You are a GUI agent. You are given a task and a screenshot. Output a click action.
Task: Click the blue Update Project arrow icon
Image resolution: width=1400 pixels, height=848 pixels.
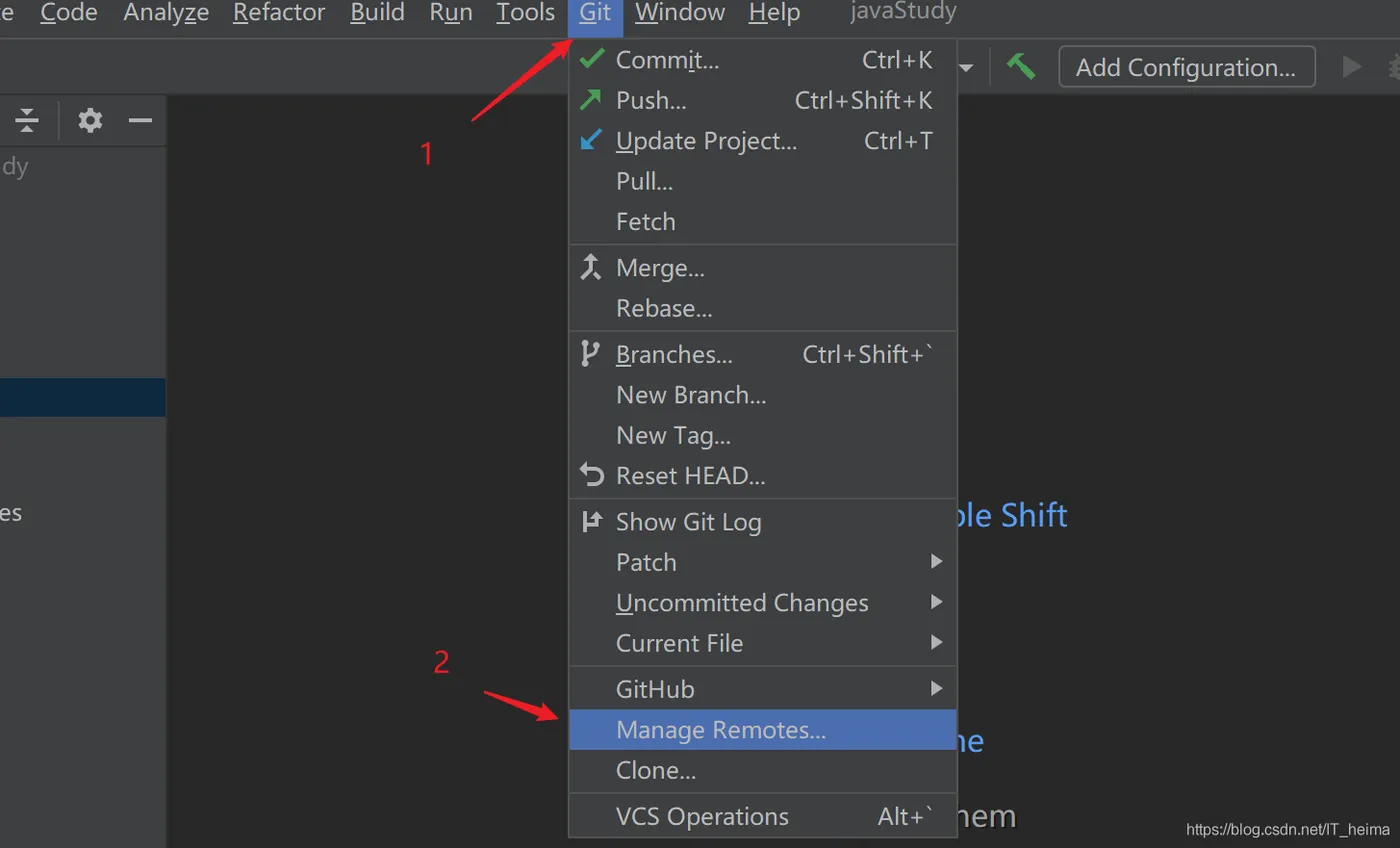point(592,140)
